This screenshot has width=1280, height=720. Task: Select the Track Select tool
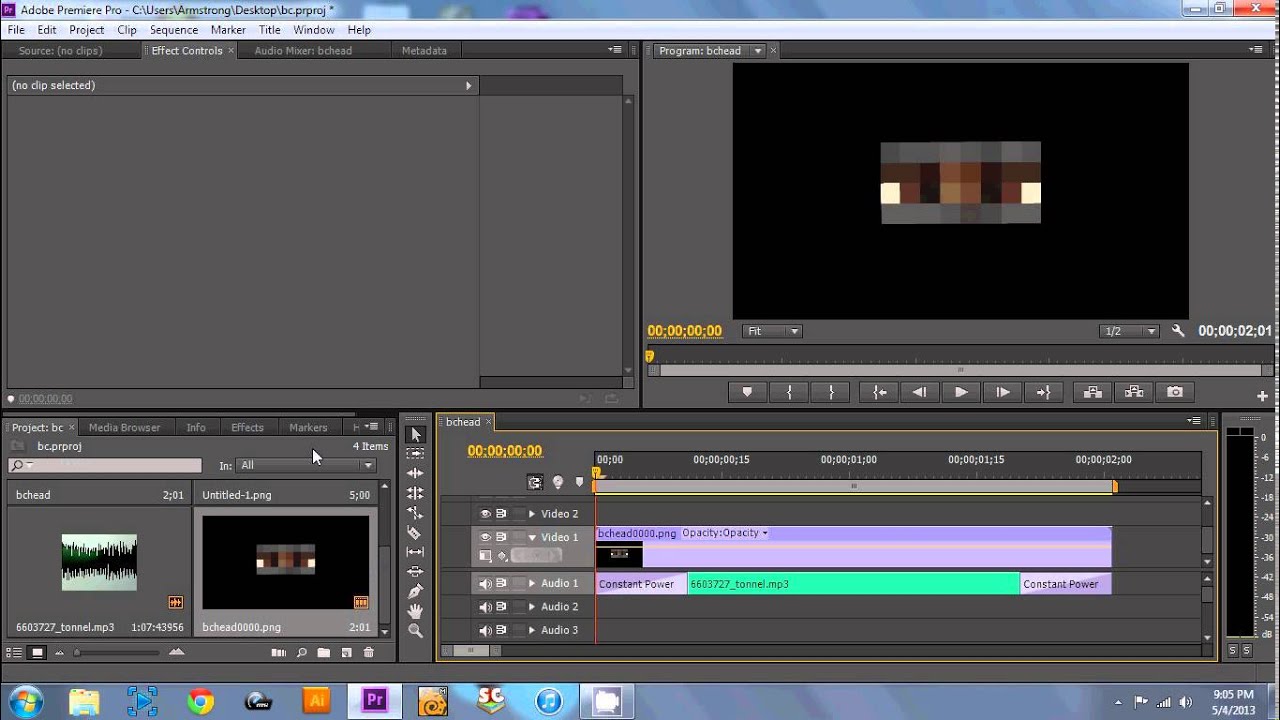[x=416, y=453]
